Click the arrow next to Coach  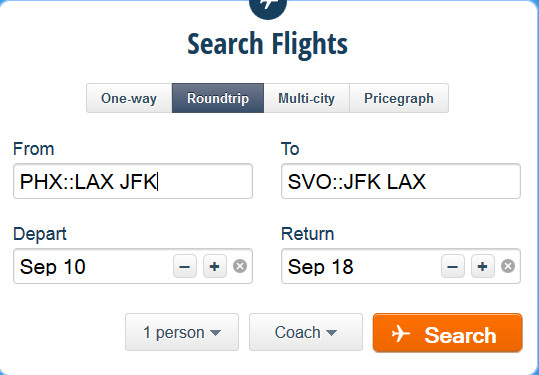(331, 333)
